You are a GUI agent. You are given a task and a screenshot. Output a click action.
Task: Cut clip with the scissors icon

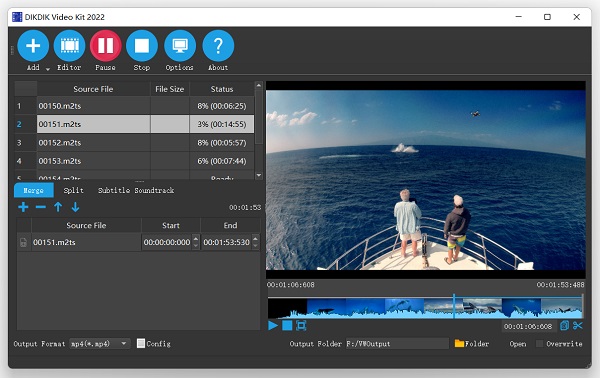tap(578, 326)
